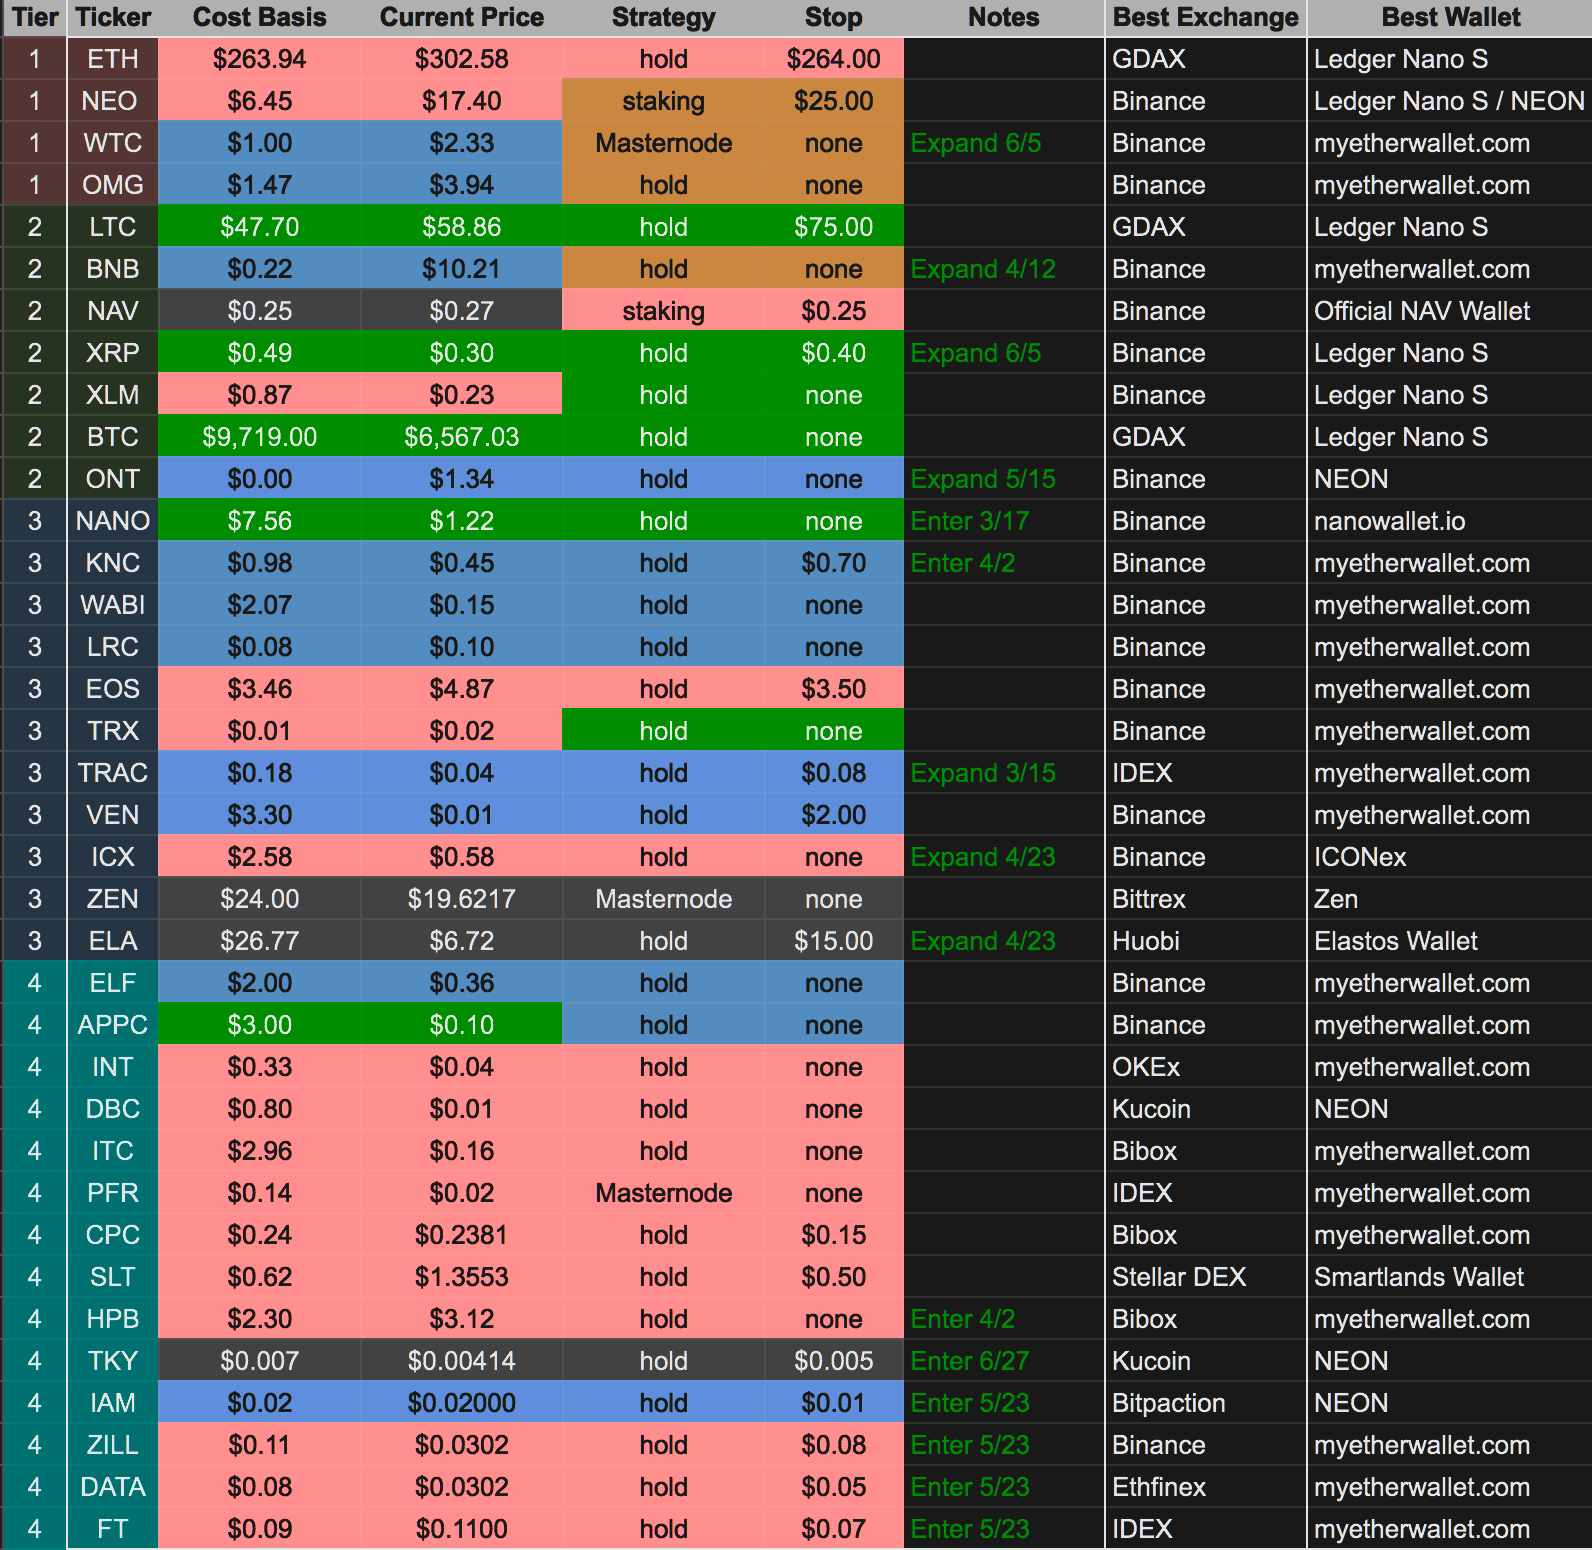Click the ETH ticker cell
1592x1550 pixels.
(x=113, y=59)
